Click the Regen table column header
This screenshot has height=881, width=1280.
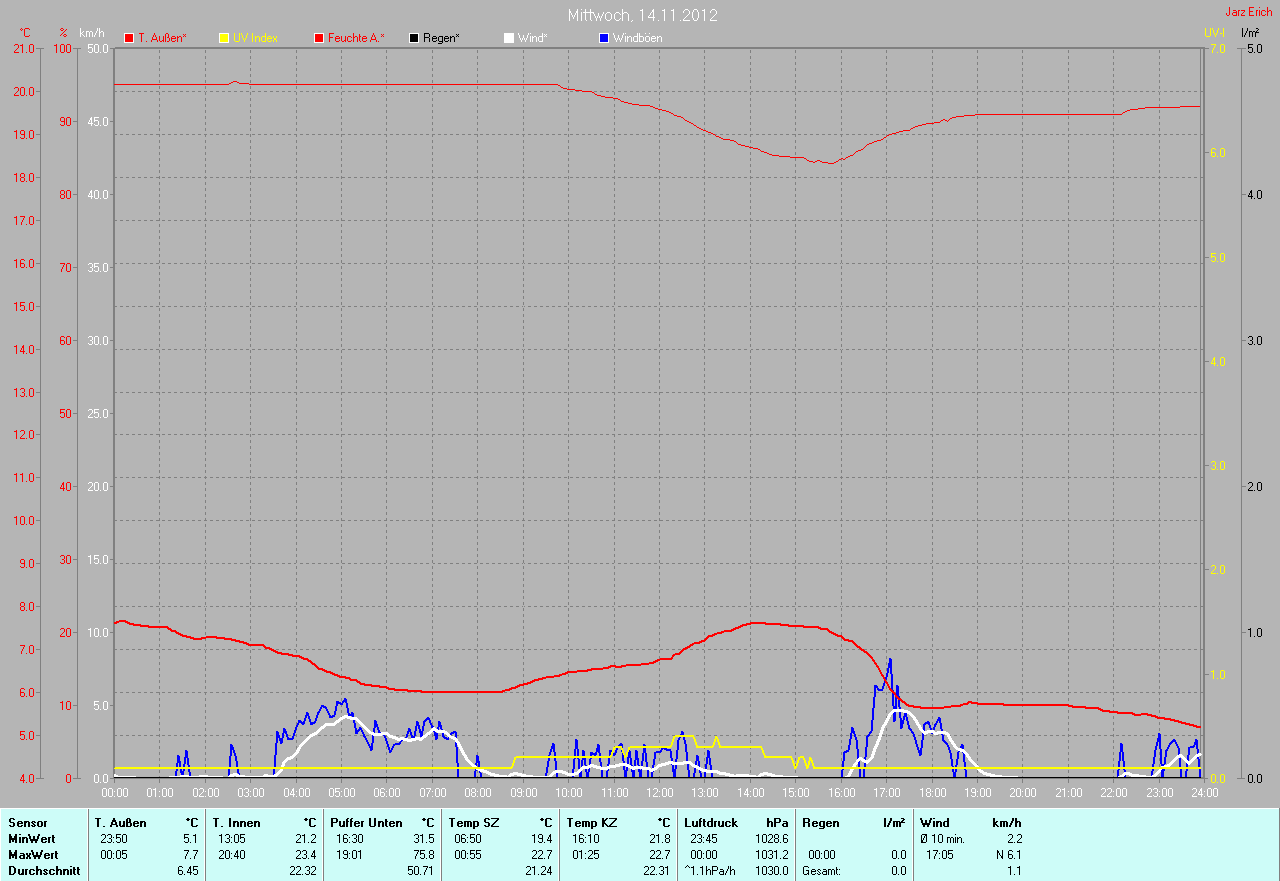821,823
